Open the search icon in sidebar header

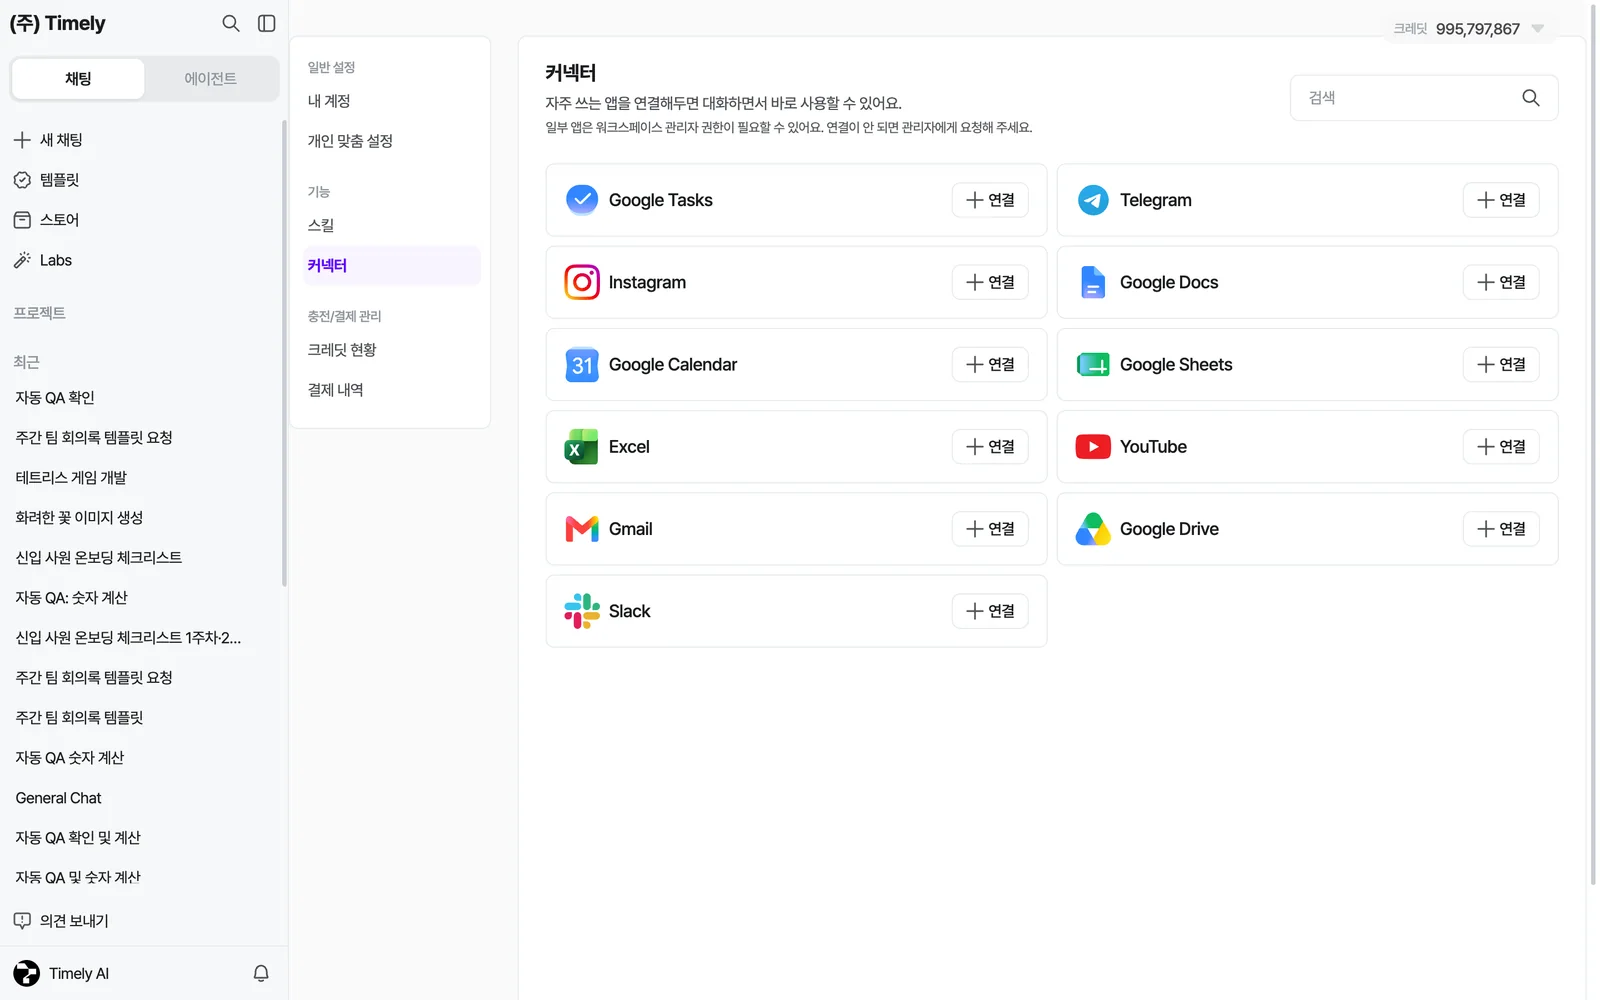(x=231, y=23)
